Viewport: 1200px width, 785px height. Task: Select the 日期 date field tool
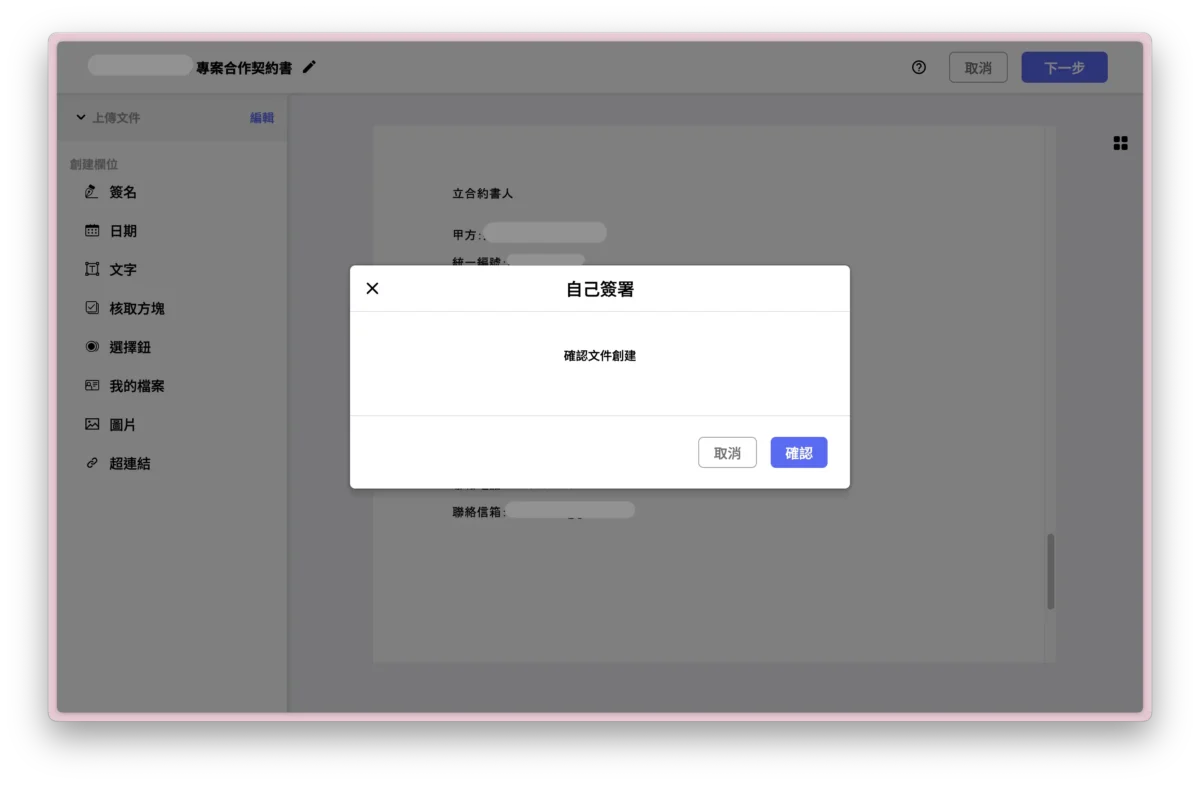pyautogui.click(x=122, y=230)
